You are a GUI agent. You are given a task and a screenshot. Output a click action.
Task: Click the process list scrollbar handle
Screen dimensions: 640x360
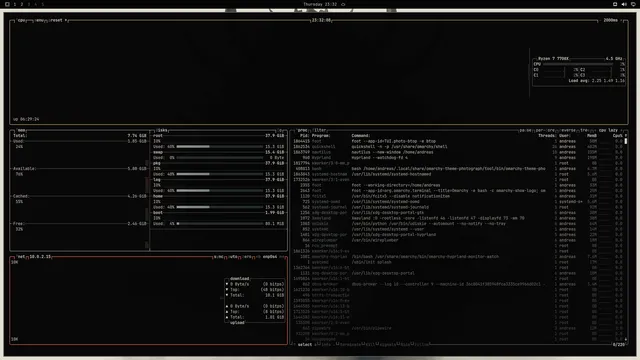626,141
